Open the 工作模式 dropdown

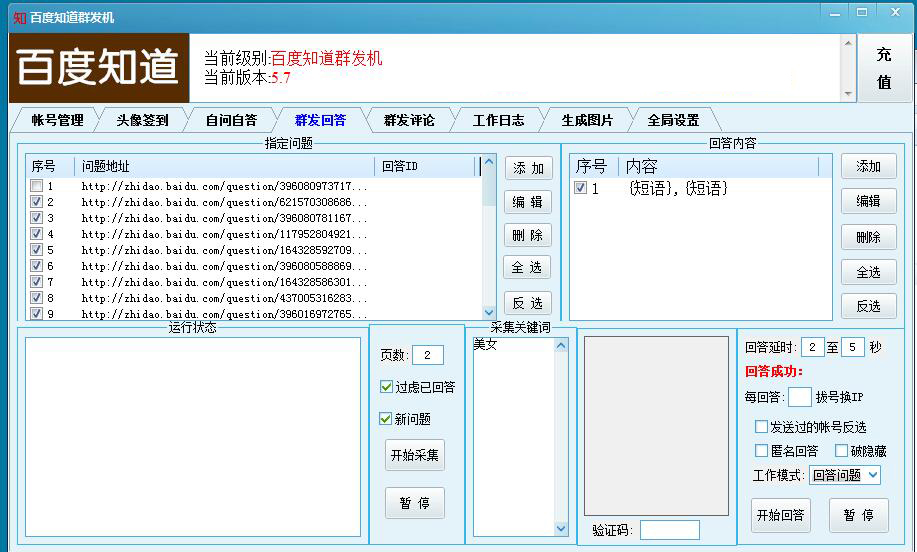click(844, 475)
